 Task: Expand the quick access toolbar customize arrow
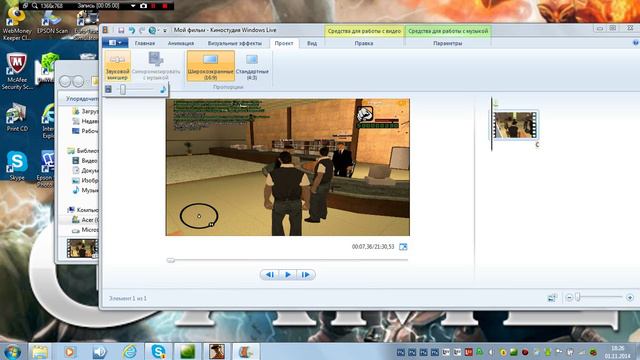(165, 30)
